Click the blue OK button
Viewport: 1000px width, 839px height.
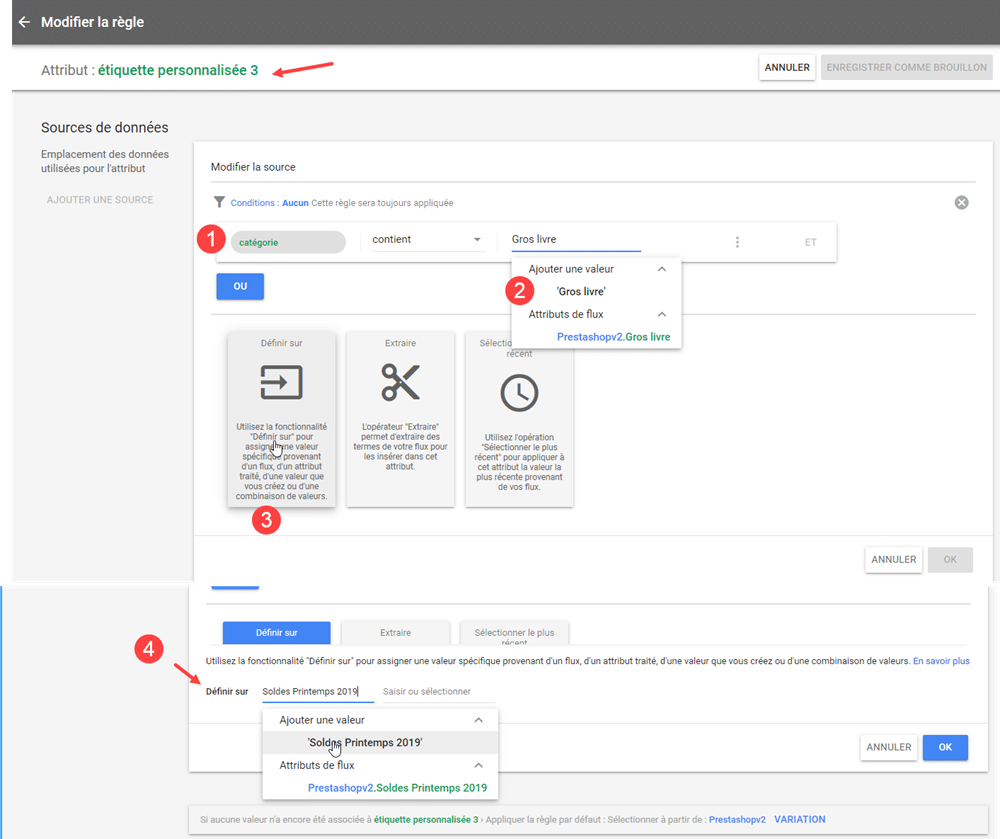944,747
